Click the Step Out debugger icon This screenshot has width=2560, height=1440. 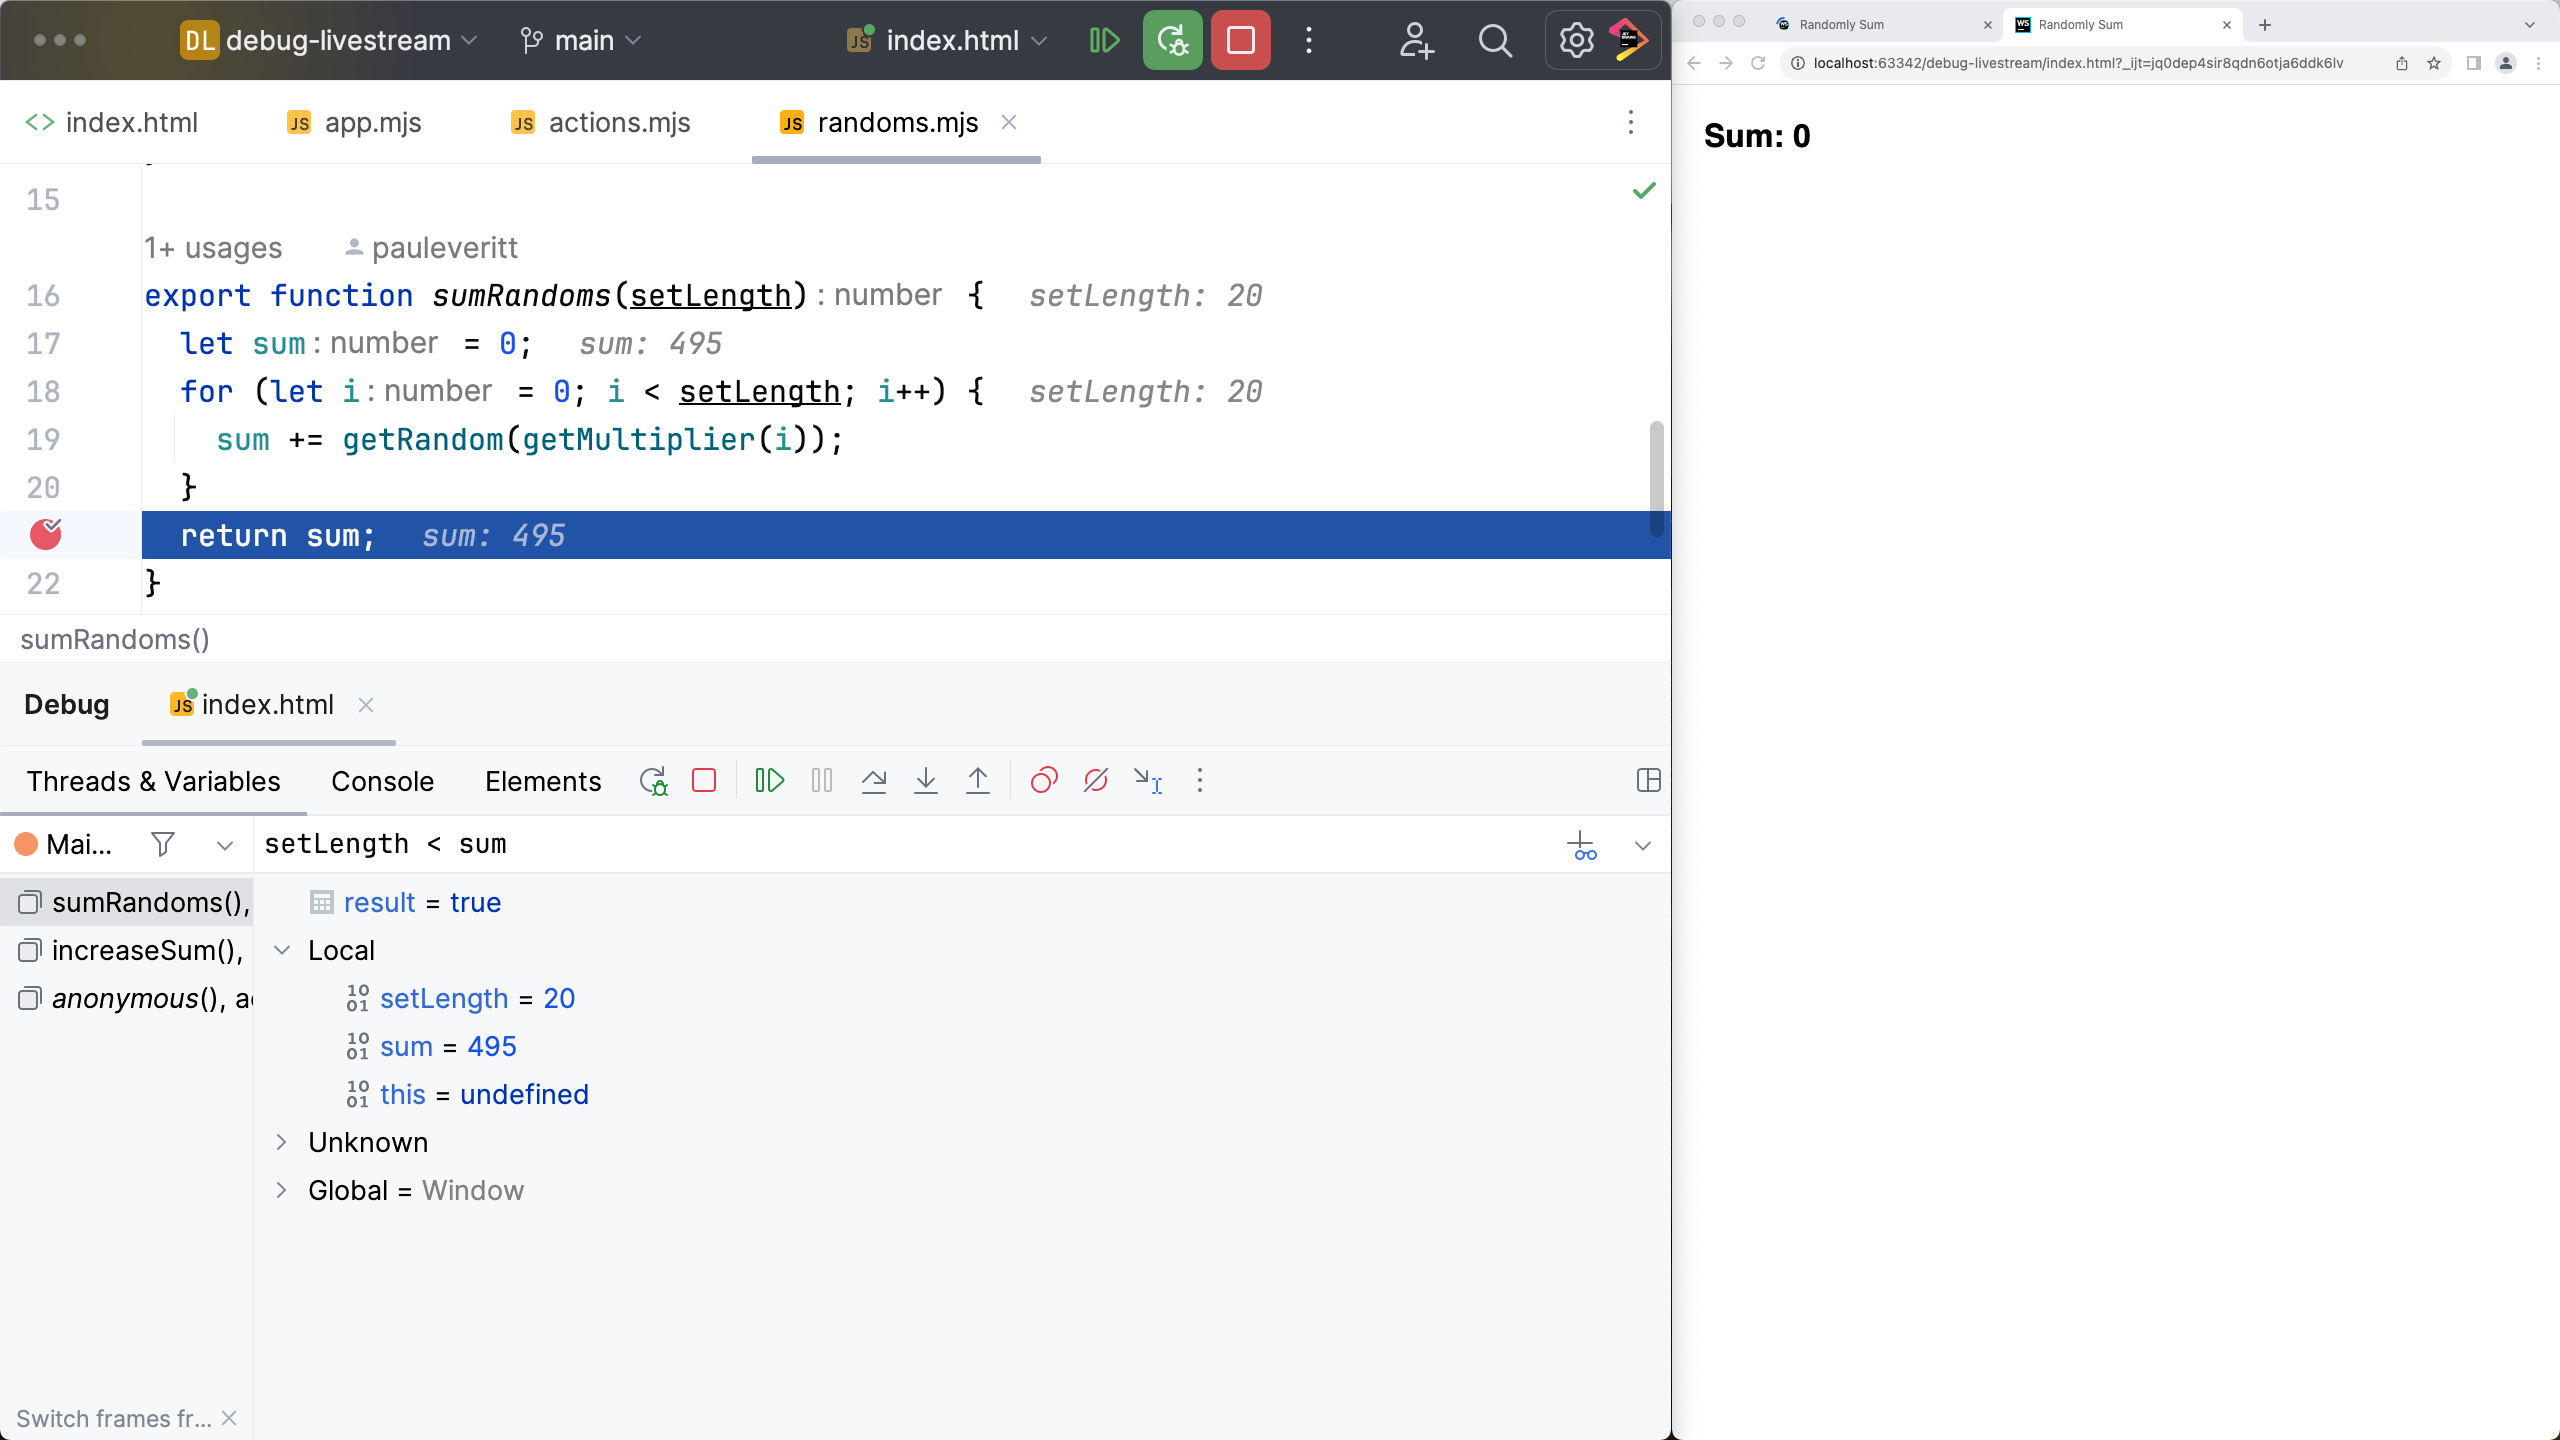(x=981, y=781)
